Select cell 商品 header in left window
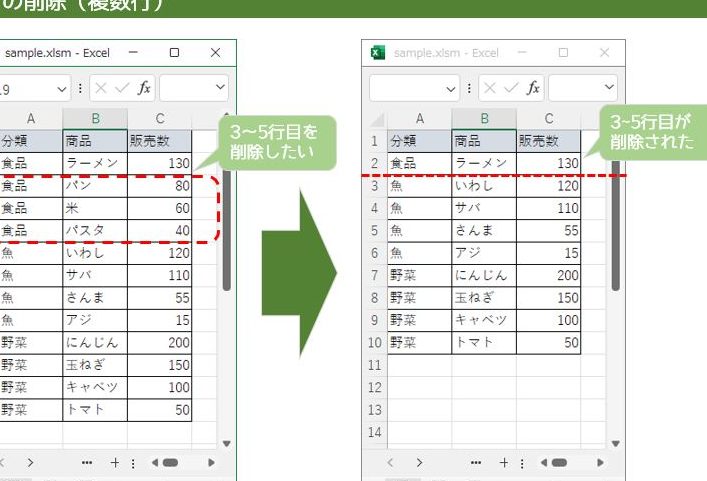Viewport: 707px width, 481px height. (95, 141)
